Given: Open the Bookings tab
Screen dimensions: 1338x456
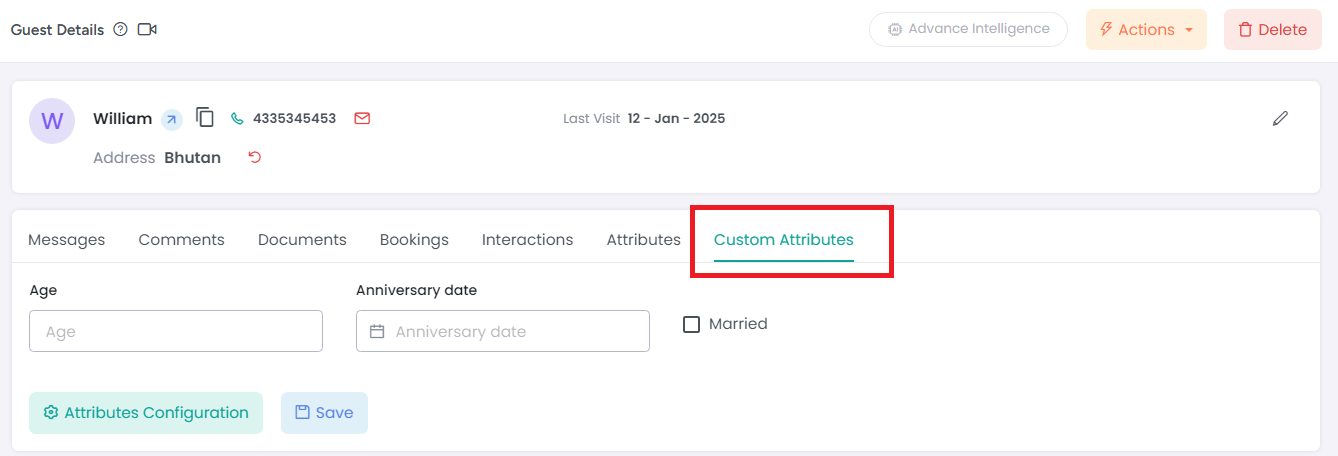Looking at the screenshot, I should (x=414, y=240).
